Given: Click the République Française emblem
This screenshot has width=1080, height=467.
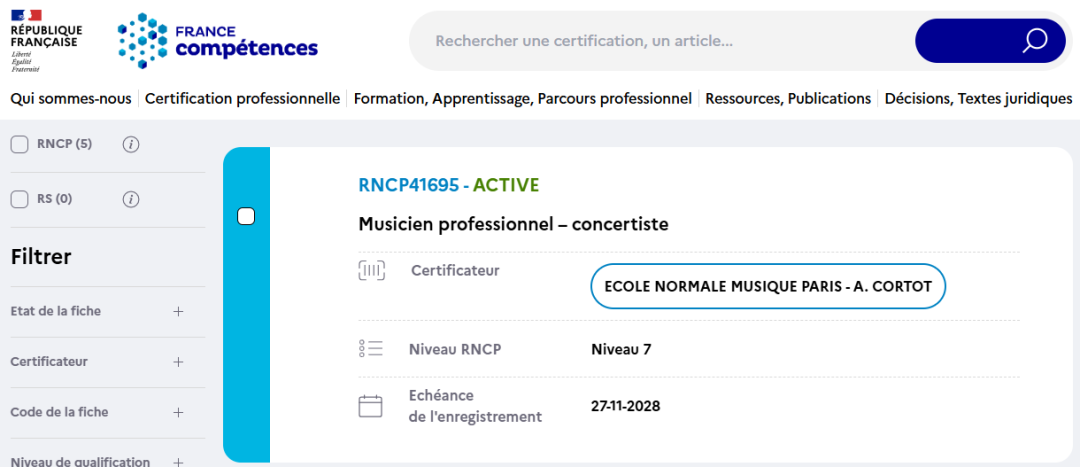Looking at the screenshot, I should (x=46, y=40).
